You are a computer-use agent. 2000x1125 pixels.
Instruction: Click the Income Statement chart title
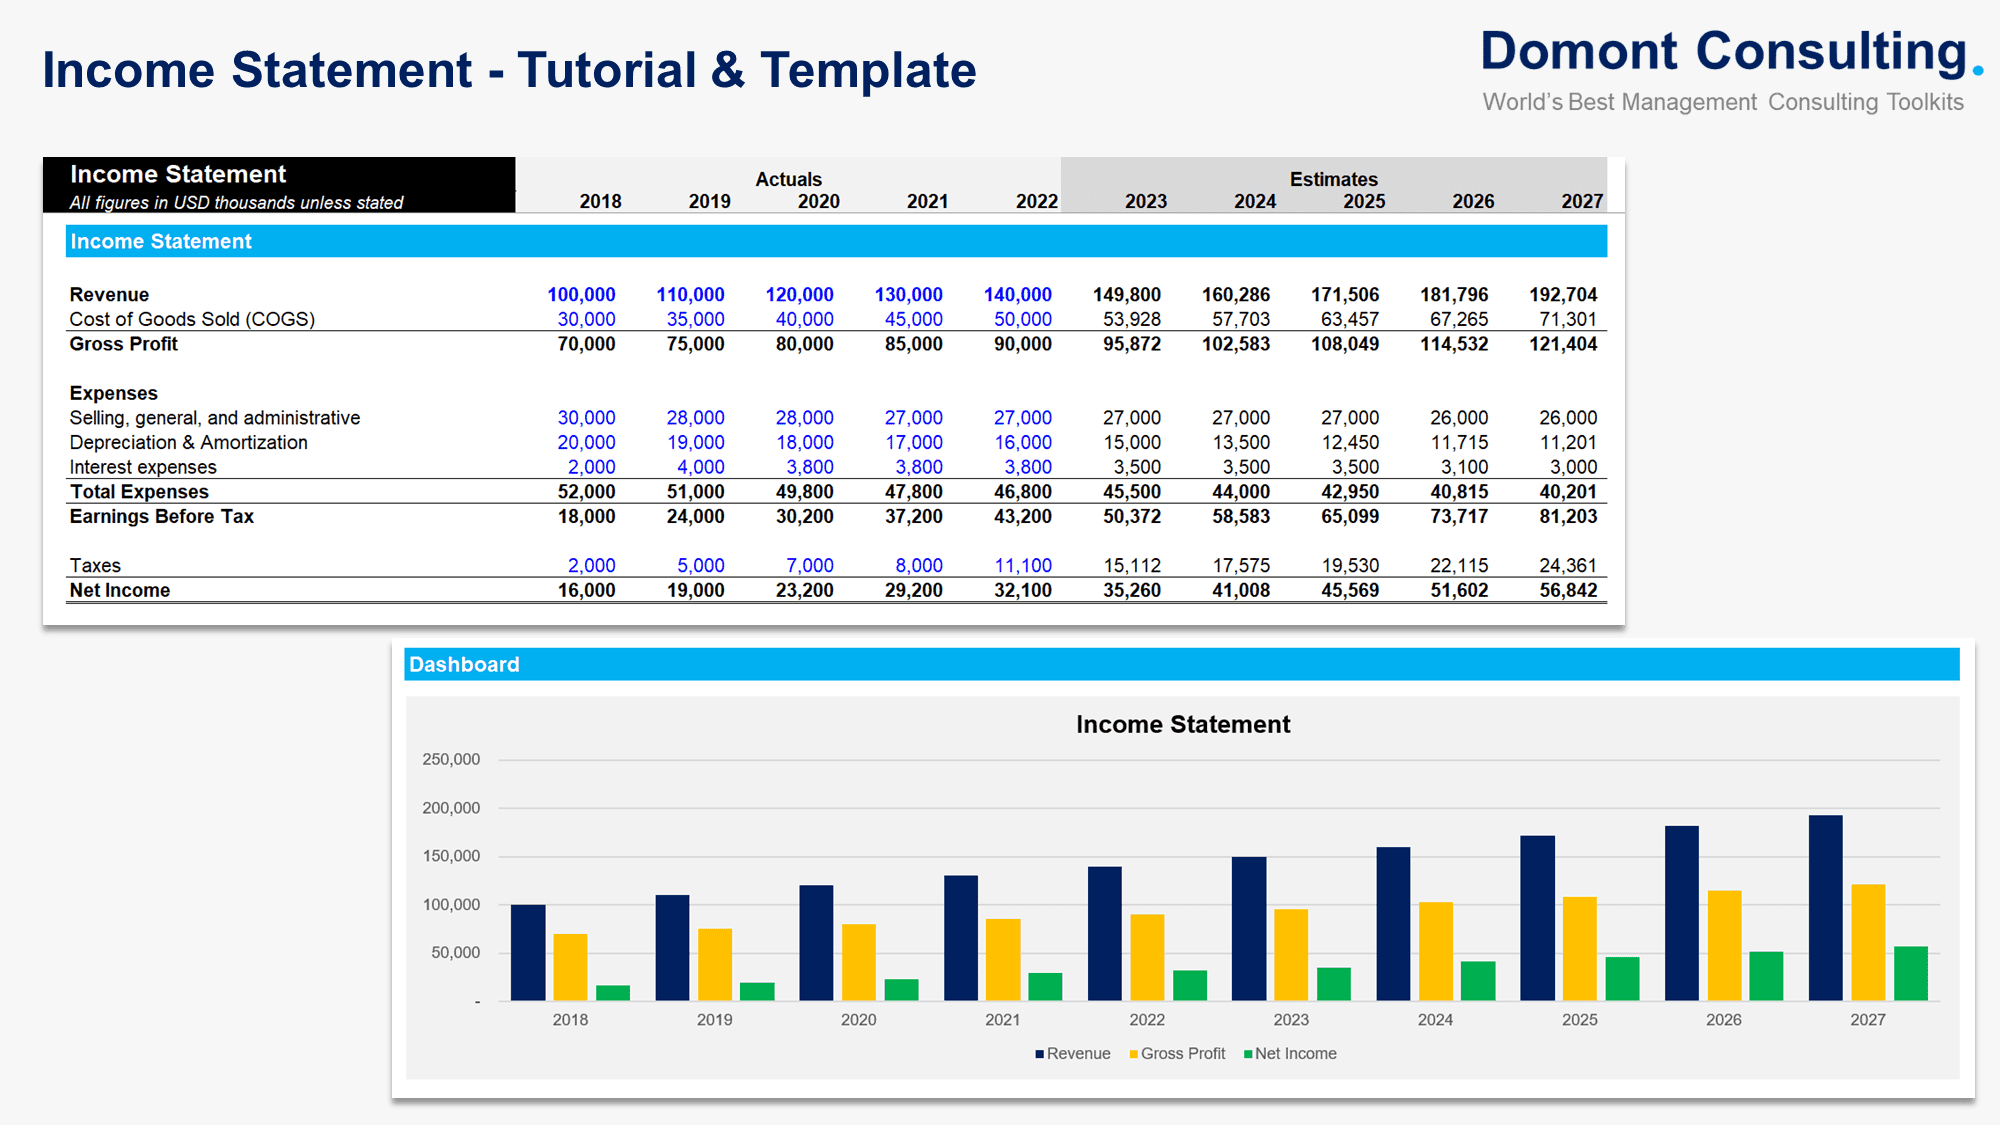(1183, 724)
